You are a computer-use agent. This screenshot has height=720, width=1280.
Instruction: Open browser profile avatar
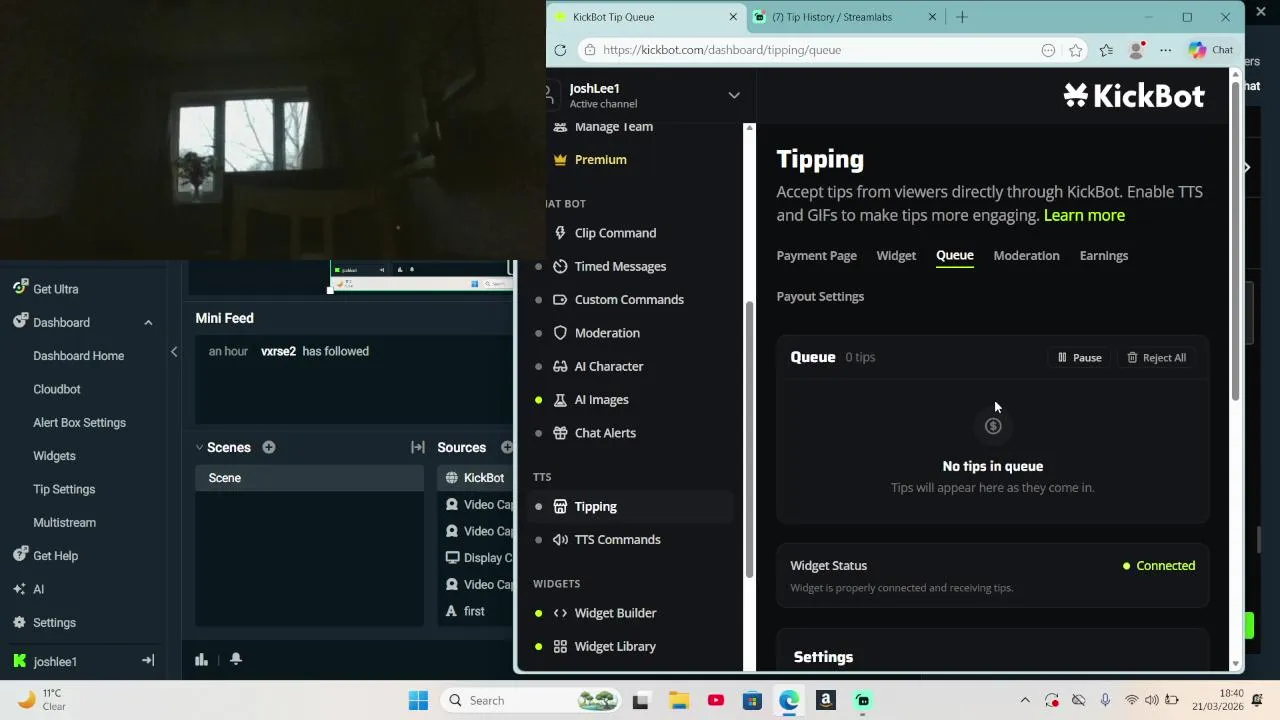coord(1136,50)
